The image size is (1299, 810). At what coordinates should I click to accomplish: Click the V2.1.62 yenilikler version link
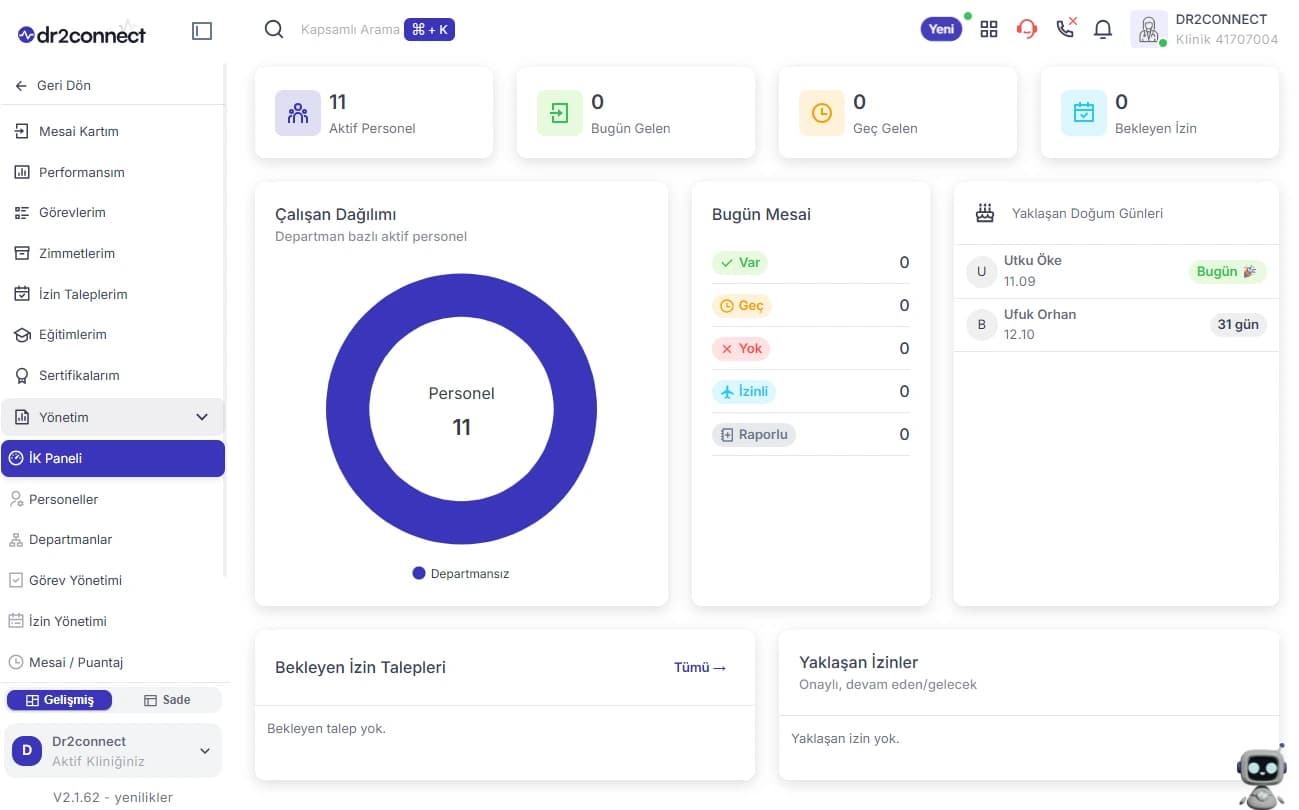(113, 797)
